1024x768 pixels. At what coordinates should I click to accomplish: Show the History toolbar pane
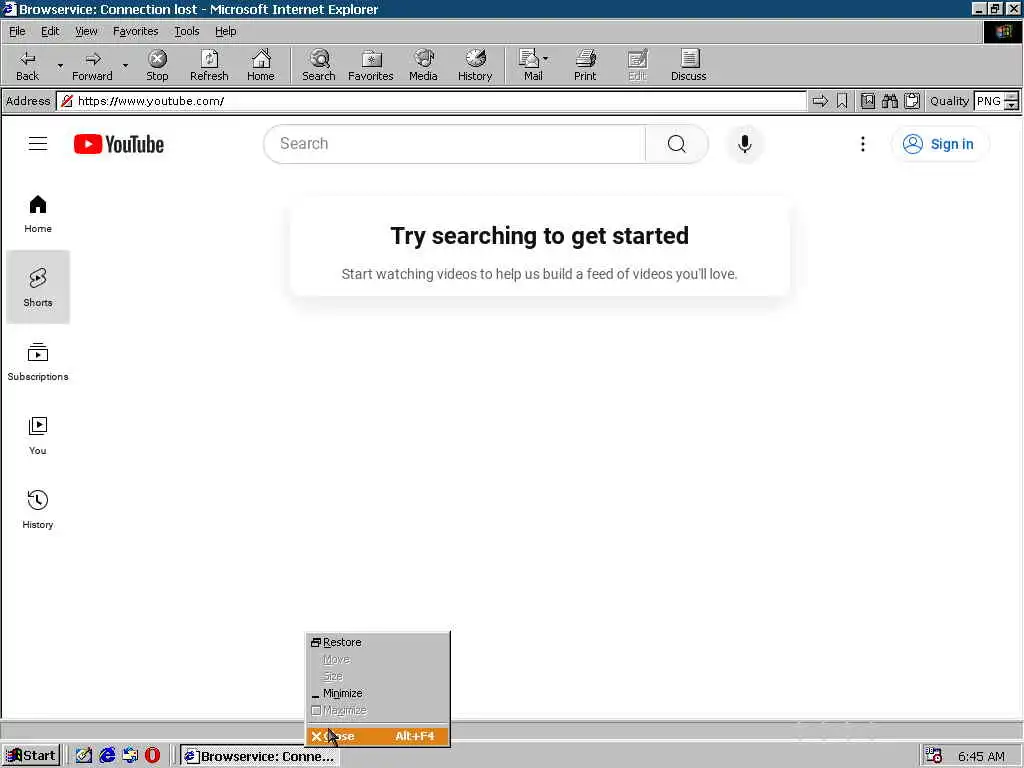tap(475, 65)
